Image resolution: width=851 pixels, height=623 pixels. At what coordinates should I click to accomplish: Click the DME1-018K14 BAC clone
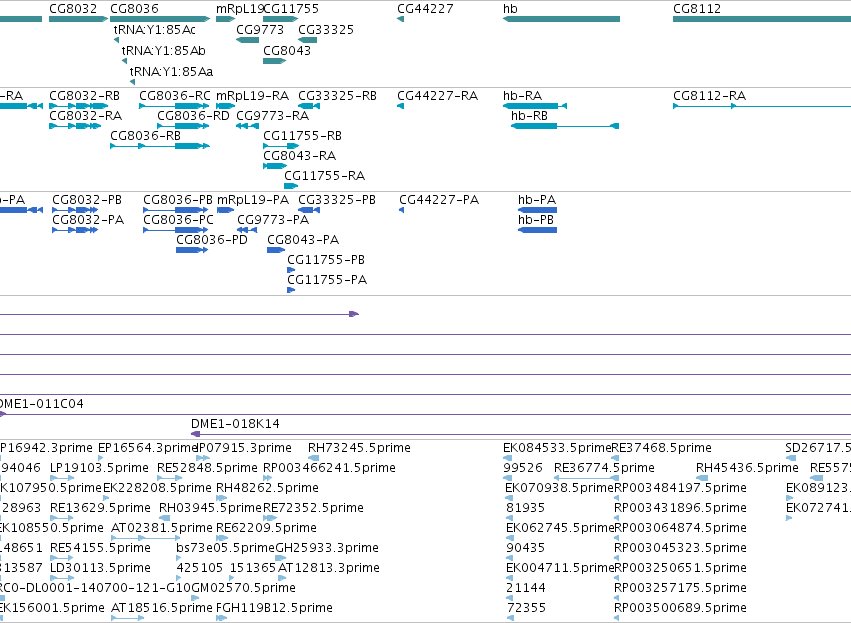tap(521, 434)
